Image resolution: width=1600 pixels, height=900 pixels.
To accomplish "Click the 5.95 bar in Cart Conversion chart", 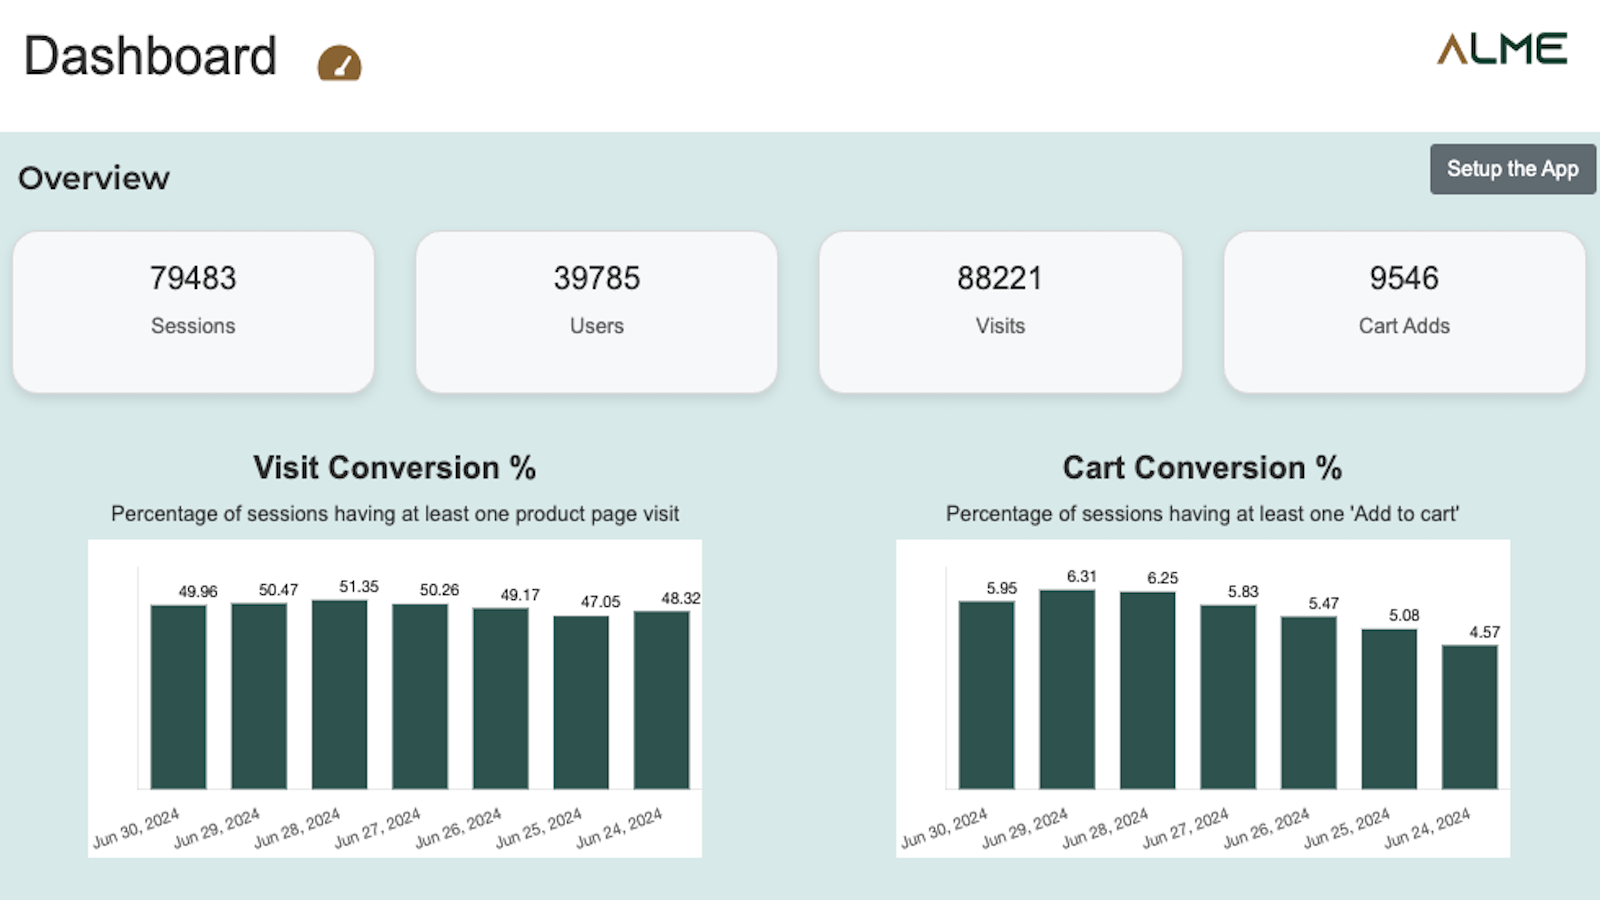I will 986,695.
